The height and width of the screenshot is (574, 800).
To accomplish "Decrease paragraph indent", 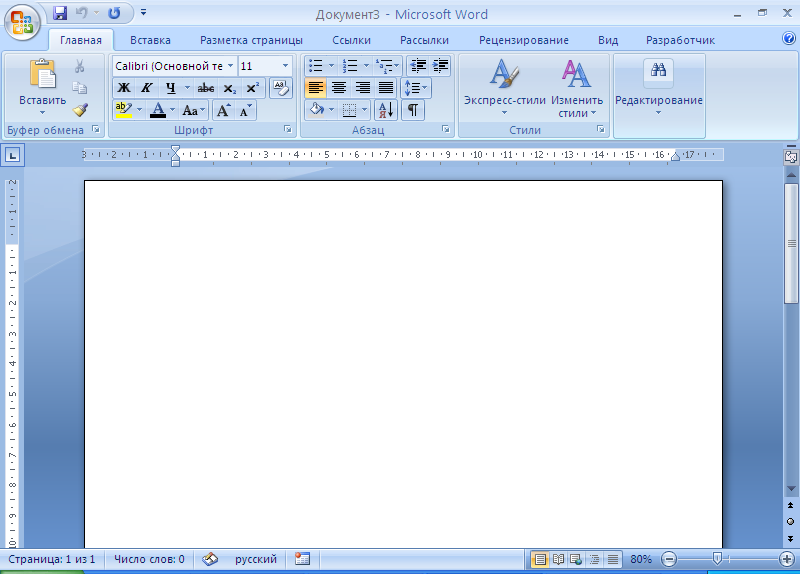I will click(418, 66).
